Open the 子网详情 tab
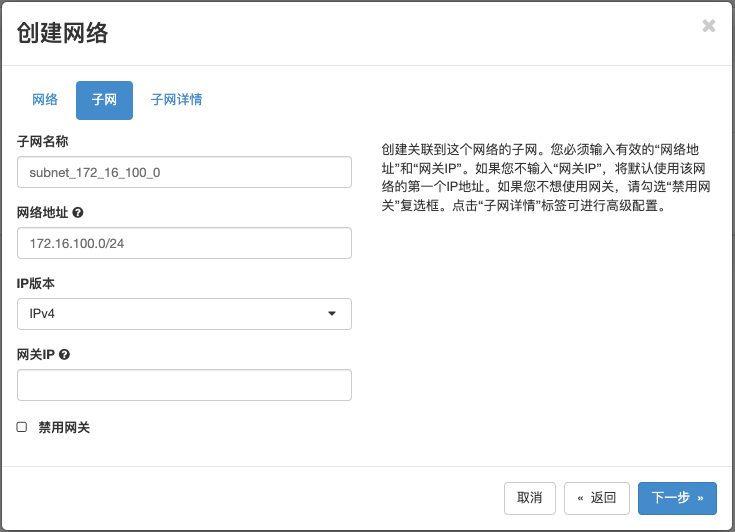 click(176, 100)
